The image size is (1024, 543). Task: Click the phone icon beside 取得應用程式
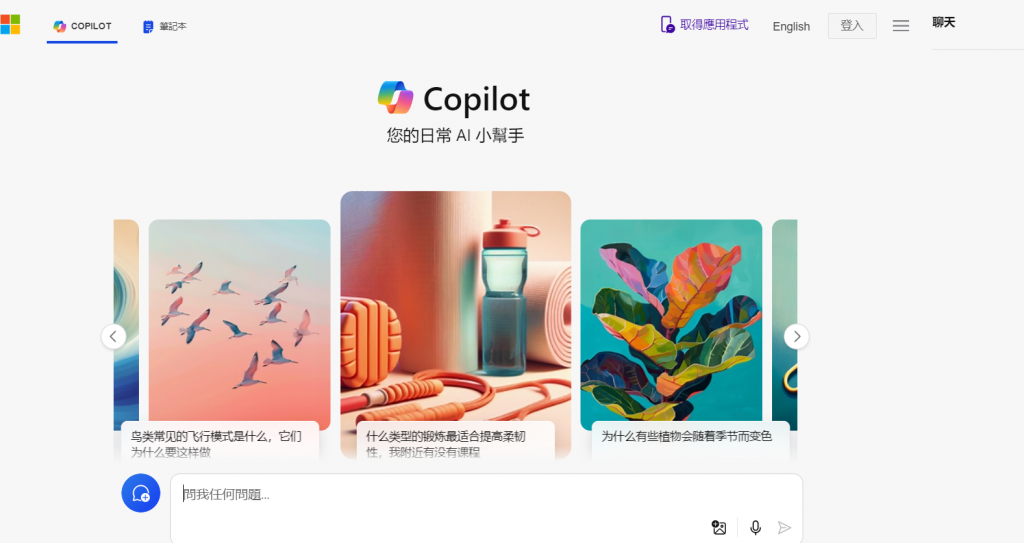click(667, 25)
